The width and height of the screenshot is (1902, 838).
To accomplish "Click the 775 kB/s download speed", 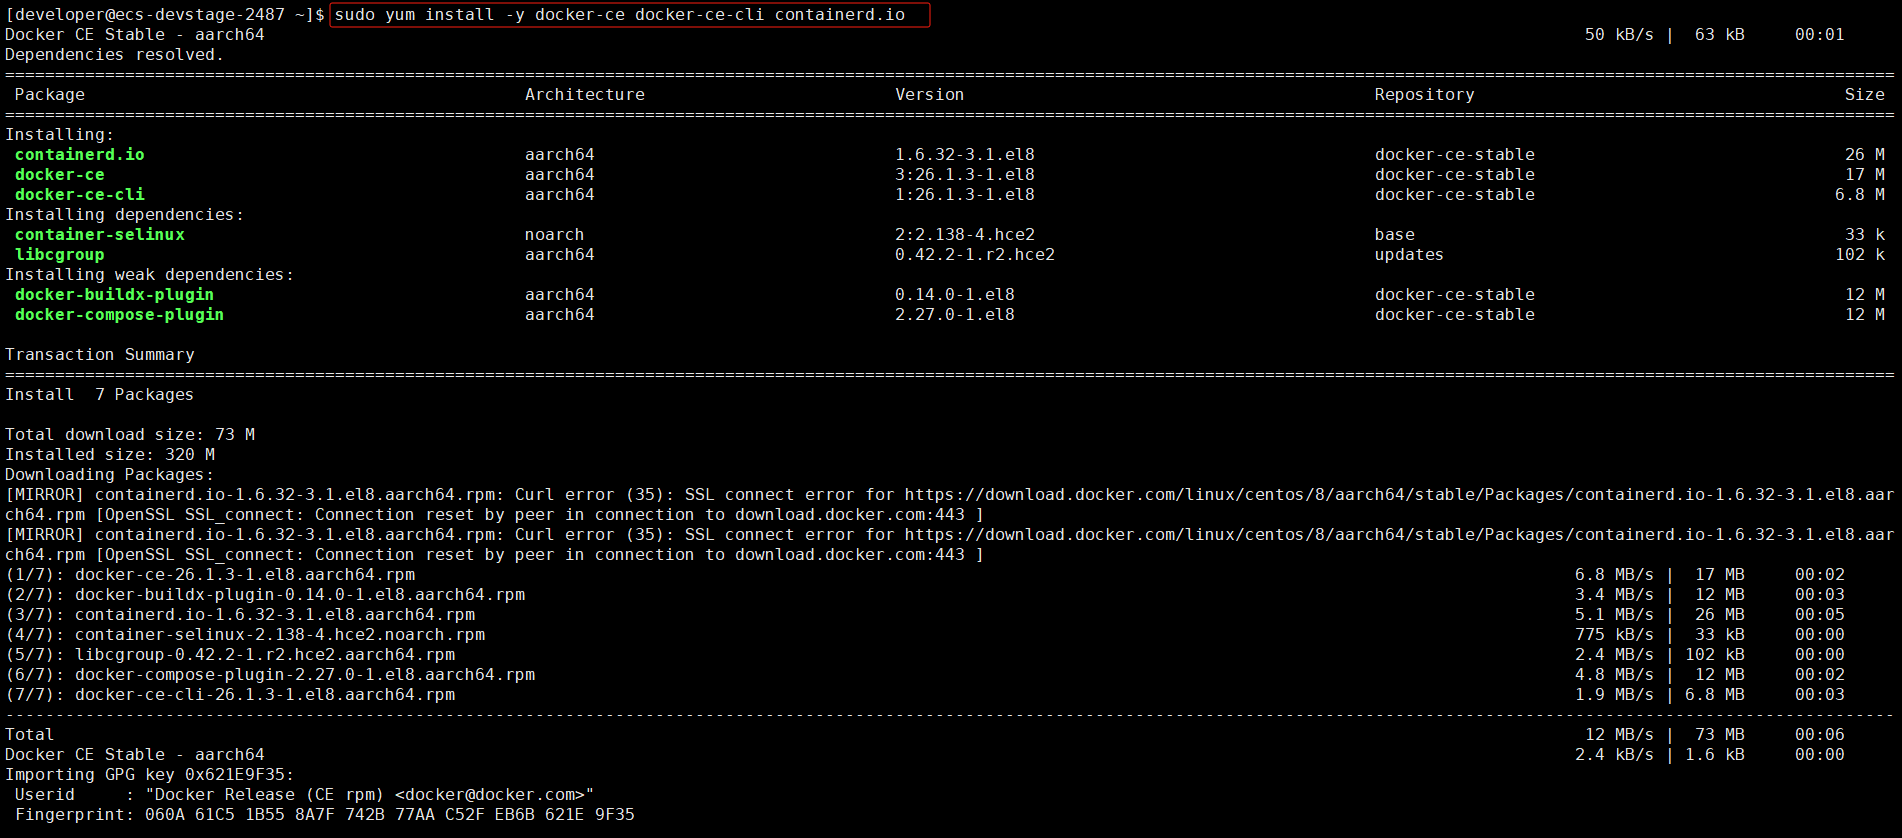I will point(1615,635).
